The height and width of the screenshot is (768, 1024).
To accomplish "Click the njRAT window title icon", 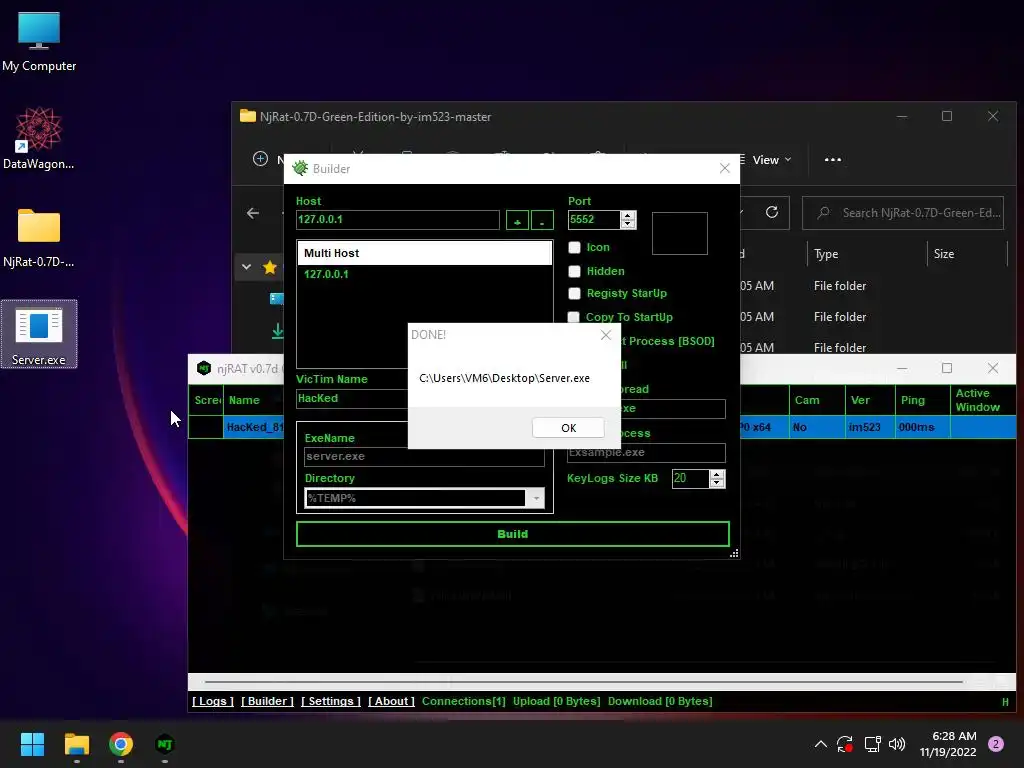I will [x=204, y=368].
